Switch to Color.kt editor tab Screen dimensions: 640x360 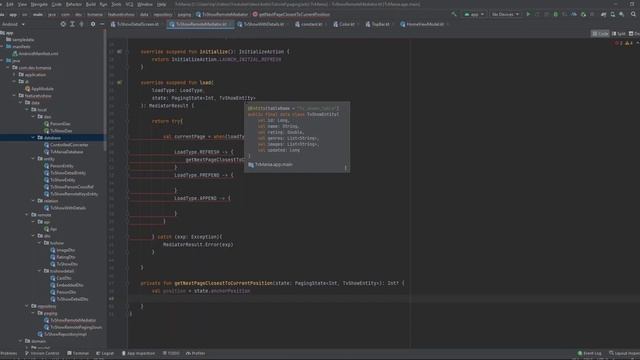tap(346, 24)
